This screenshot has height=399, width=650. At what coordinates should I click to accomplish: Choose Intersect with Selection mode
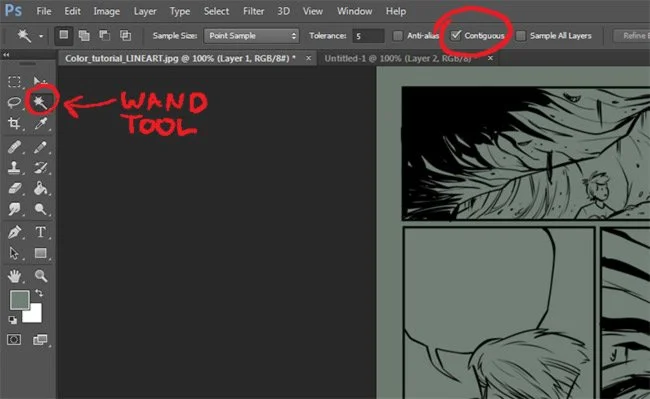pos(125,36)
